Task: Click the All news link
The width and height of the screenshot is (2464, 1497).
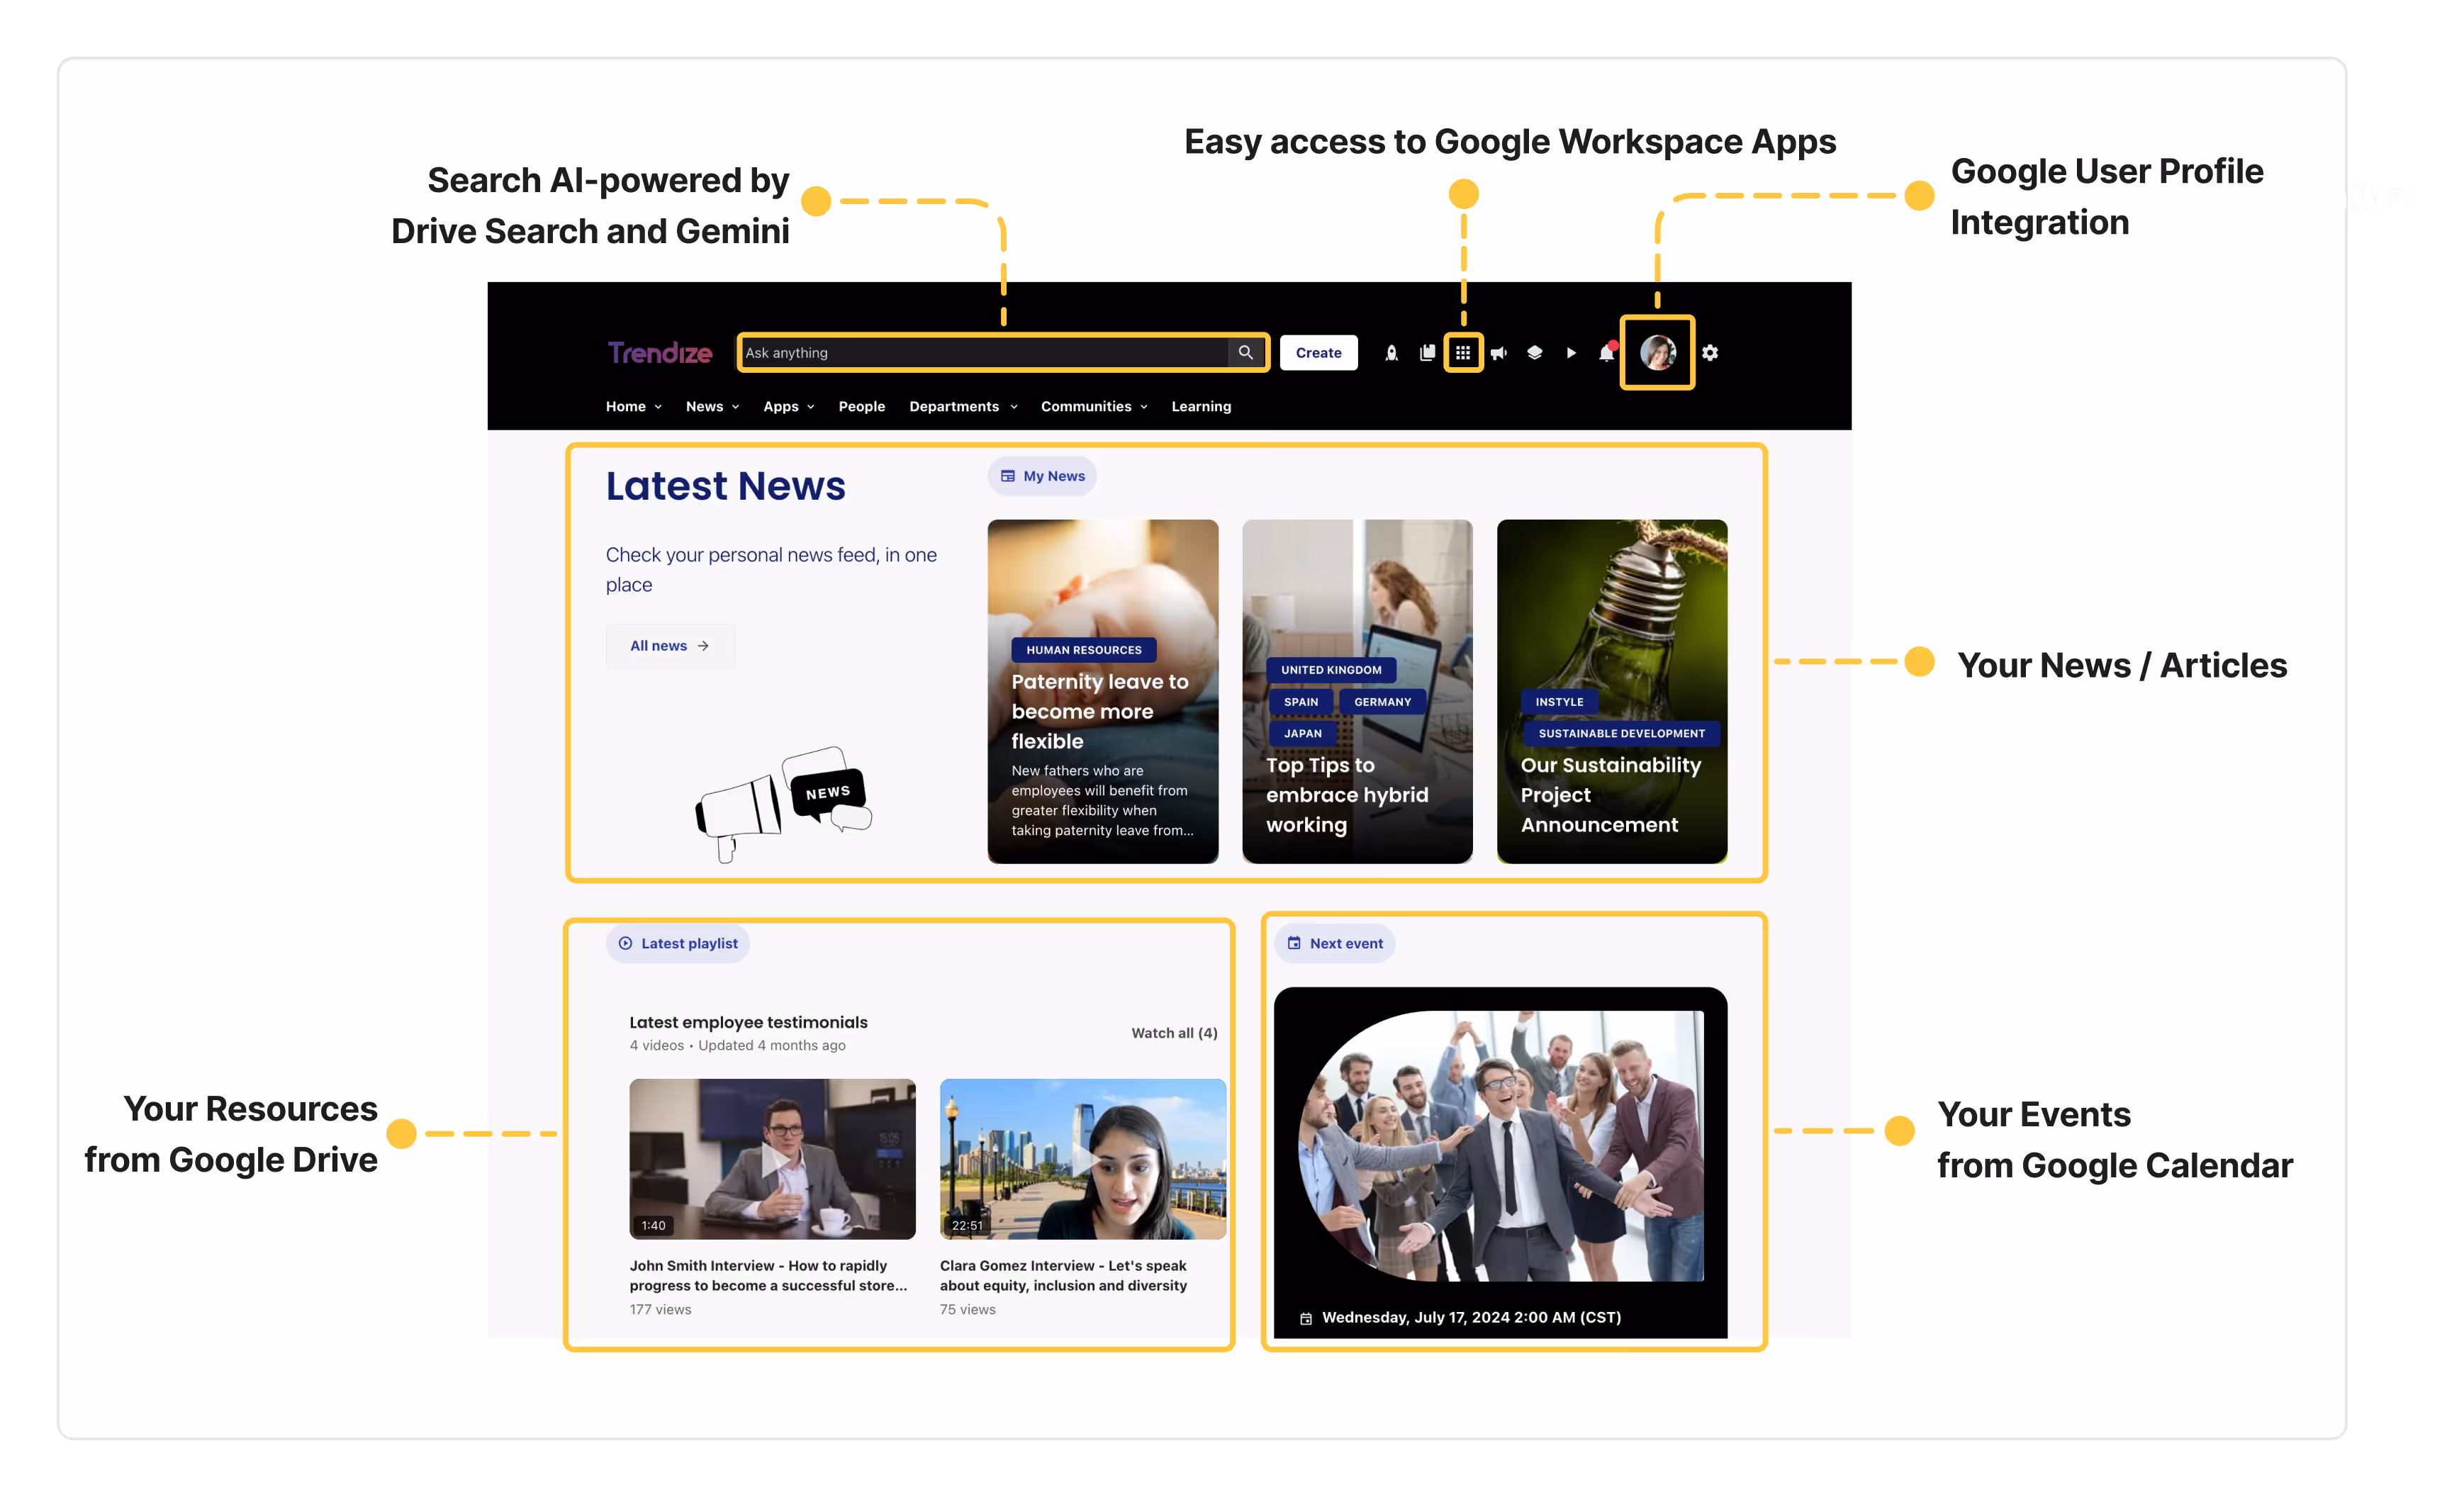Action: pos(669,646)
